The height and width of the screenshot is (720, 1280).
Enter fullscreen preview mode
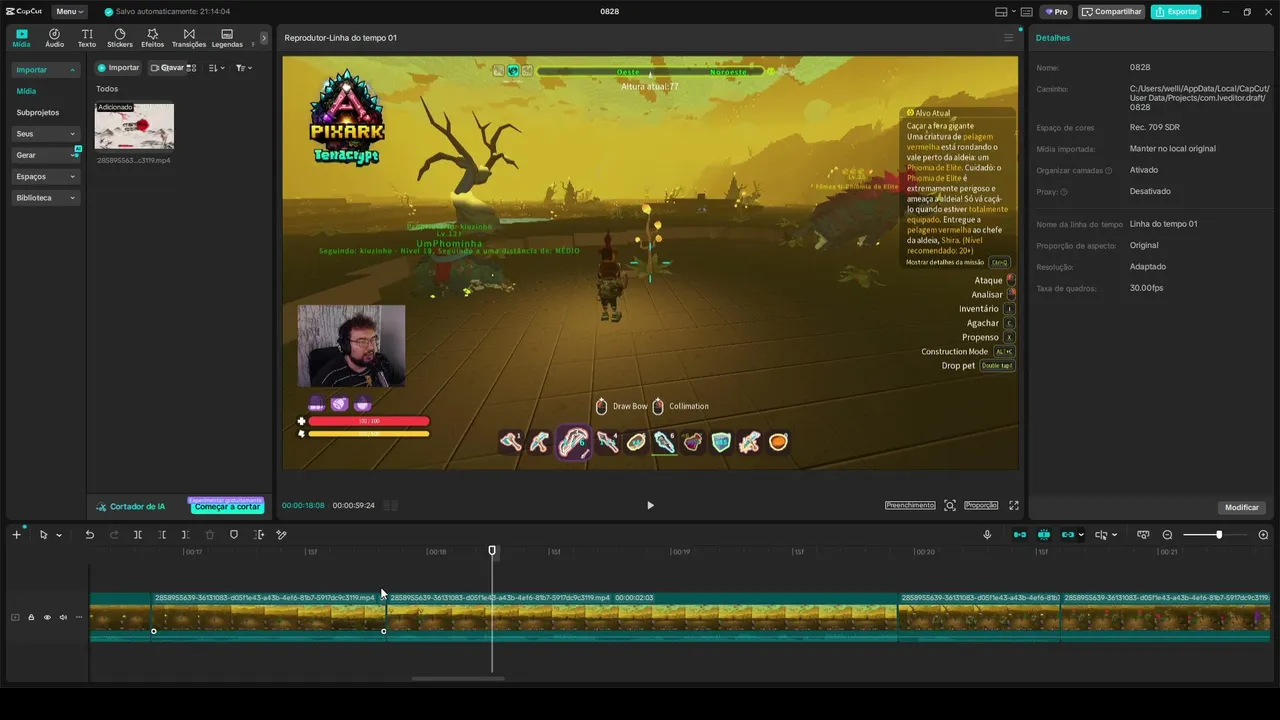coord(1013,506)
